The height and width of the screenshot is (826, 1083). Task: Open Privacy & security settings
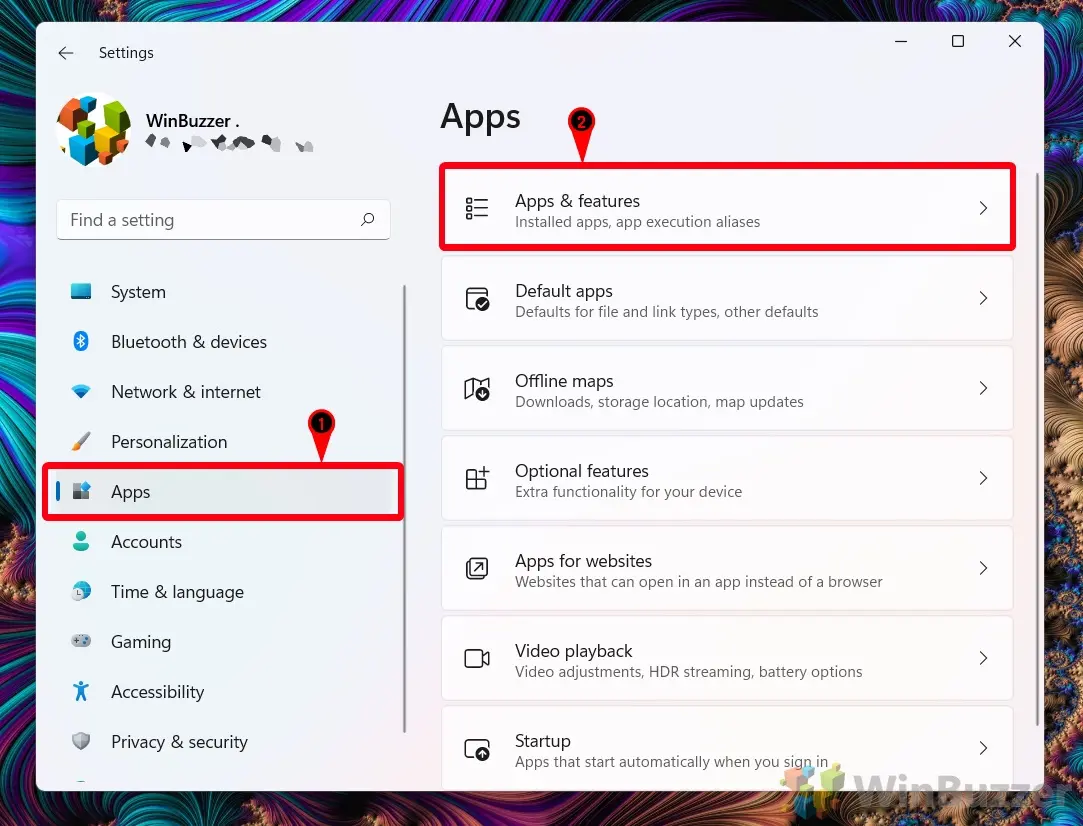pyautogui.click(x=222, y=742)
